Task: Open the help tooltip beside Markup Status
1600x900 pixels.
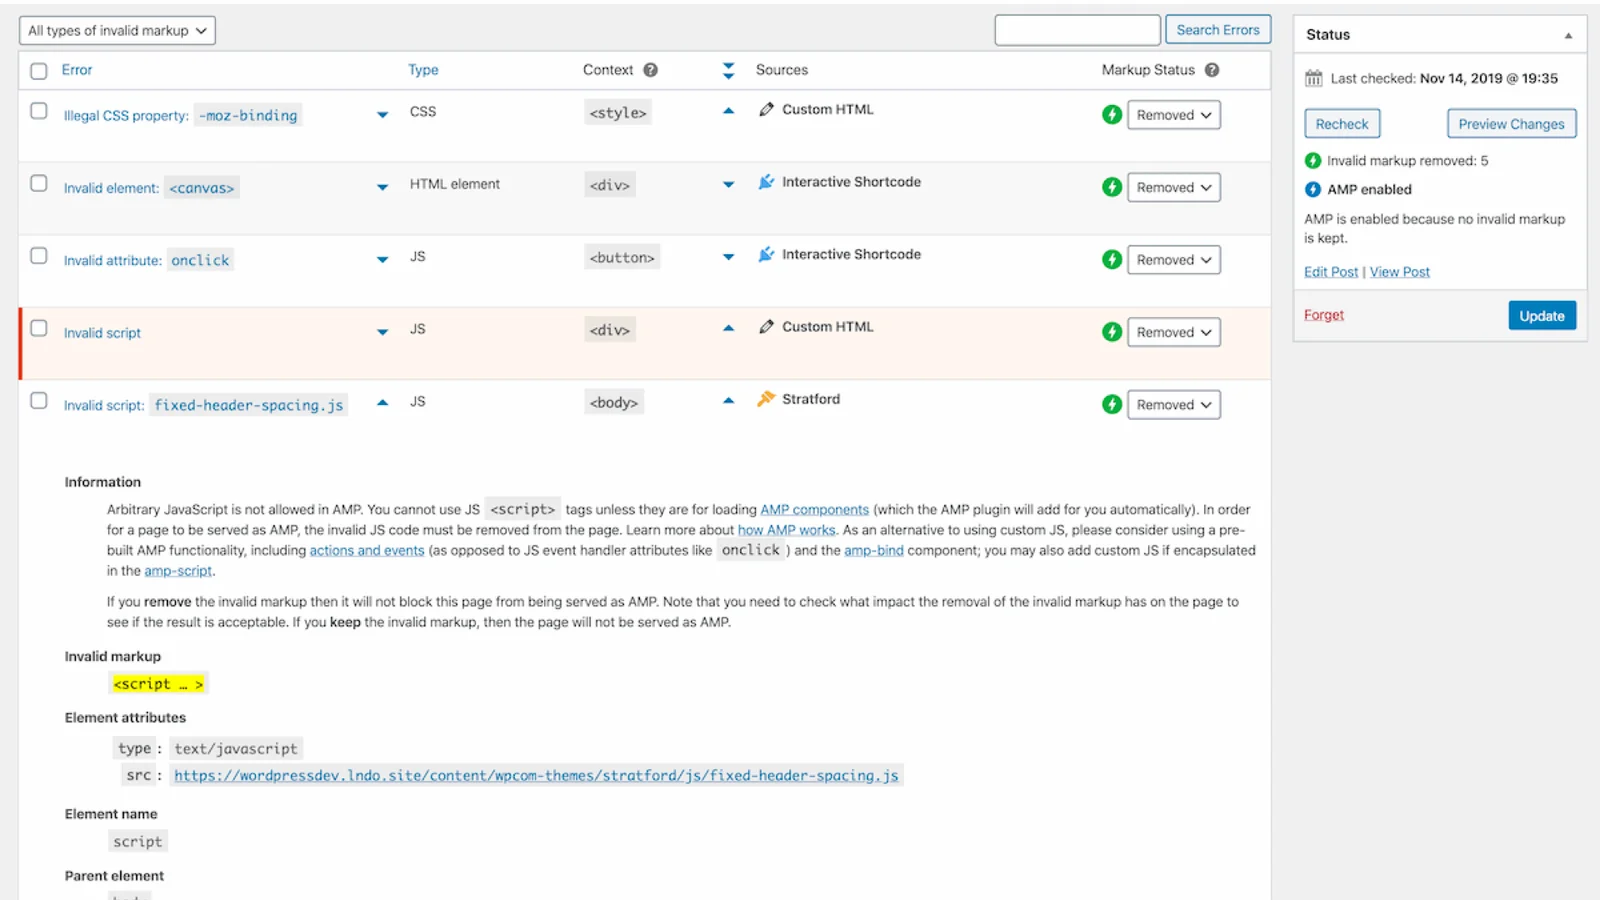Action: tap(1210, 70)
